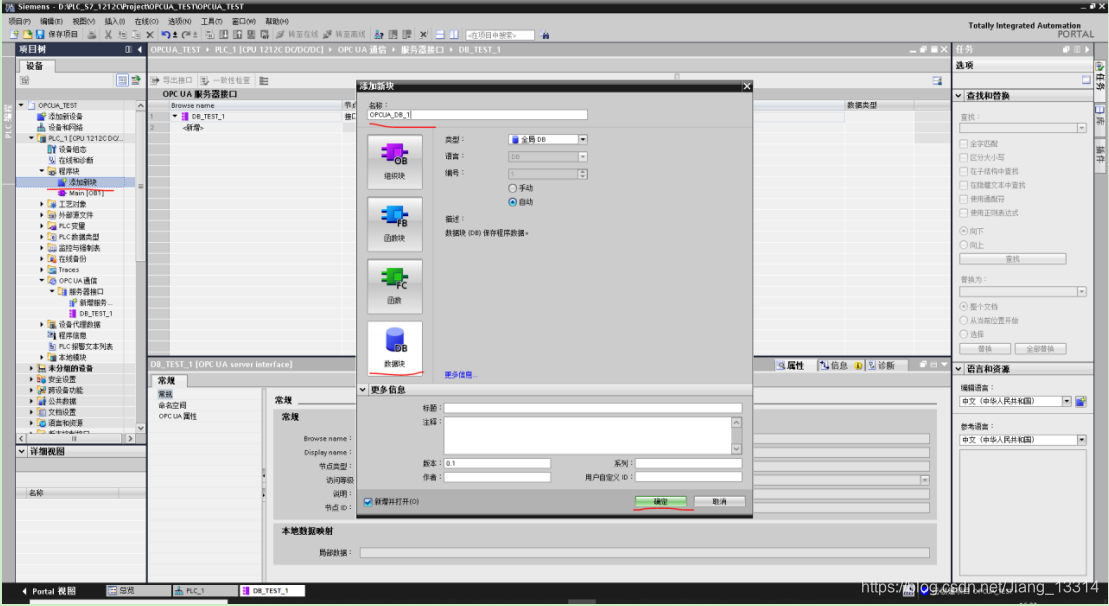This screenshot has width=1109, height=606.
Task: Click the 全部替换 replace all button
Action: tap(1040, 349)
